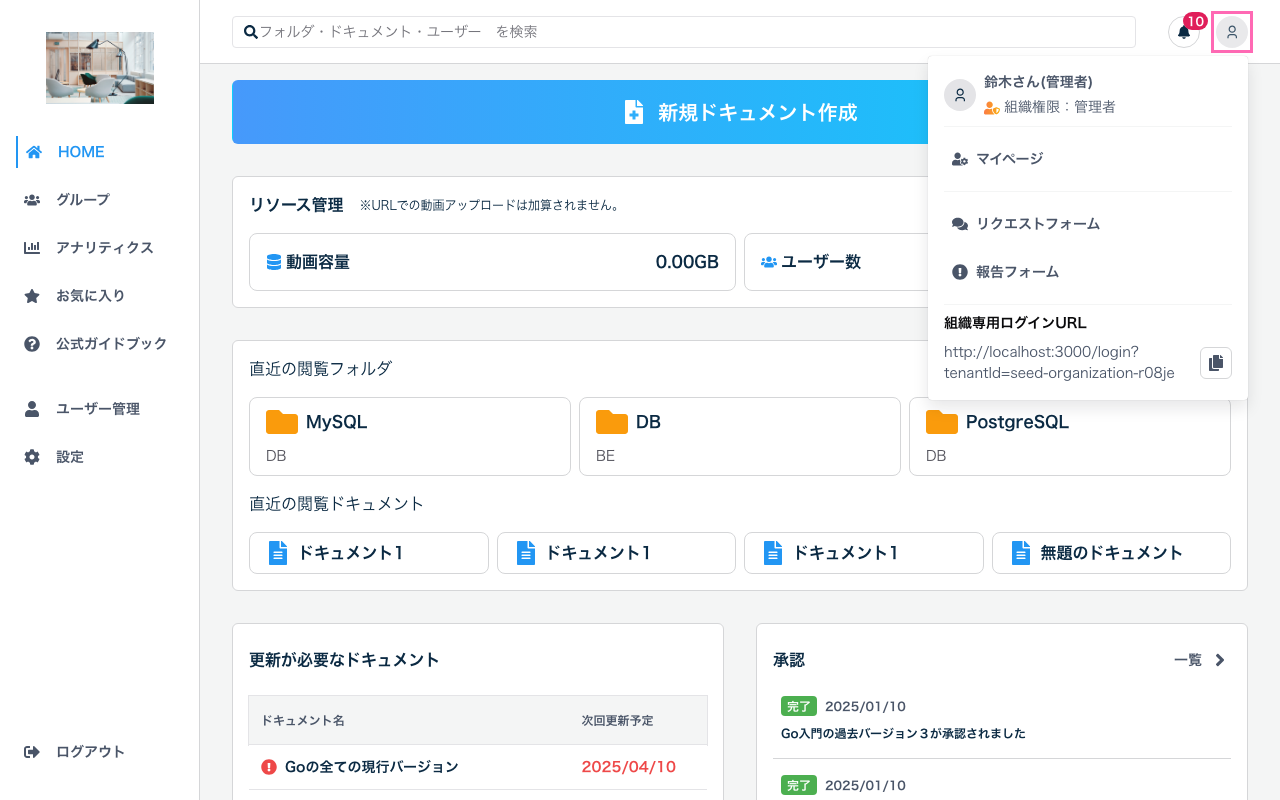The width and height of the screenshot is (1280, 800).
Task: Click the search magnifier icon
Action: click(250, 31)
